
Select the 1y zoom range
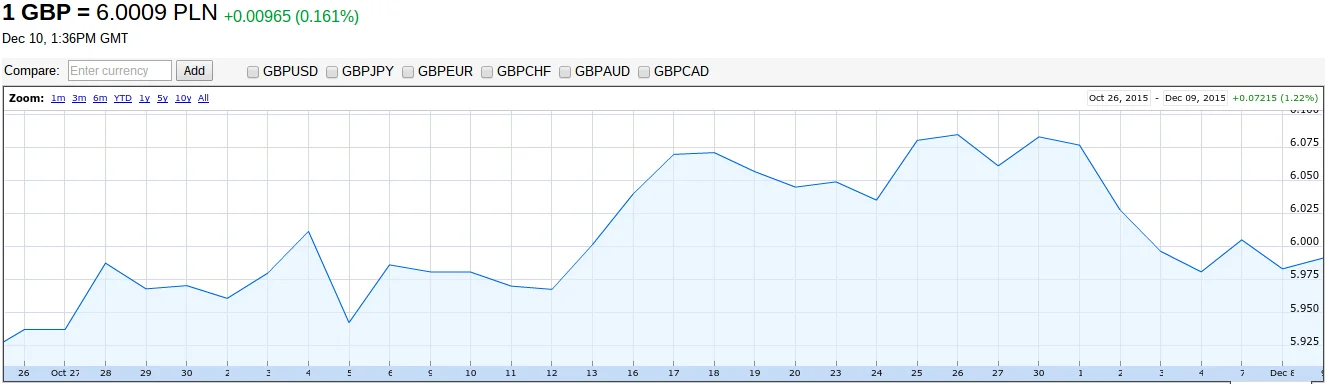pyautogui.click(x=144, y=99)
